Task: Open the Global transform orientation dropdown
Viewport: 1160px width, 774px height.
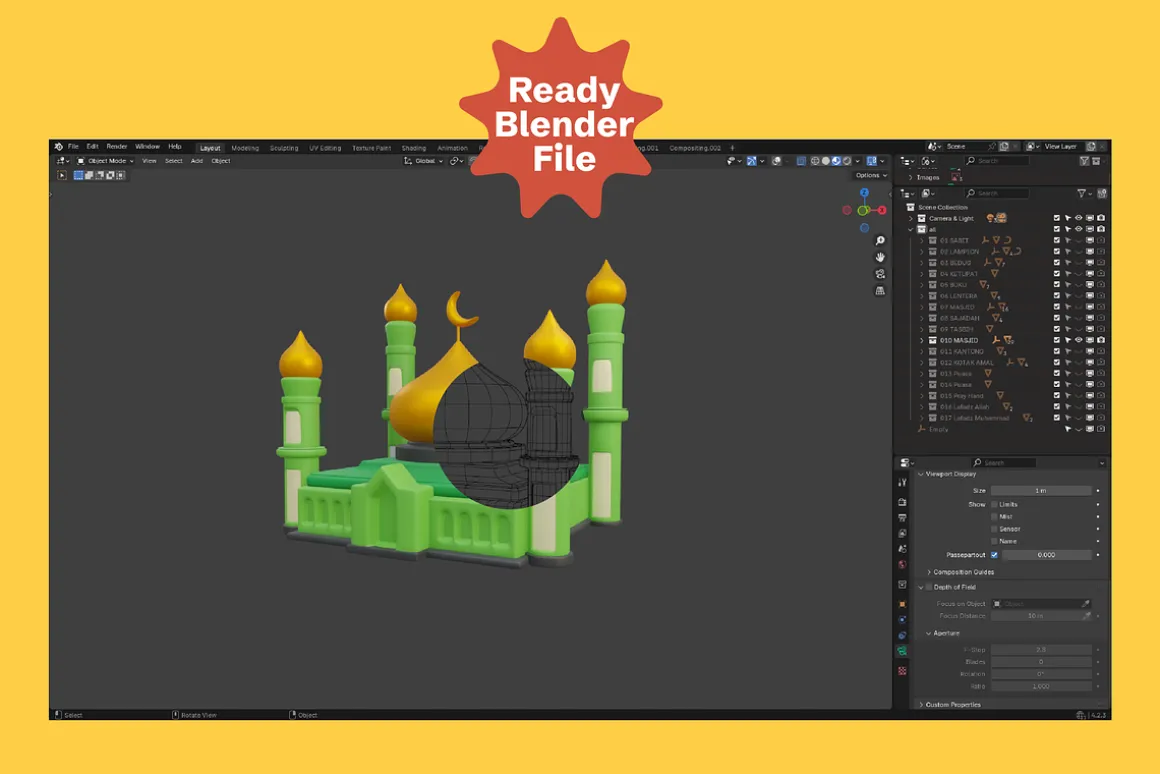Action: click(x=423, y=161)
